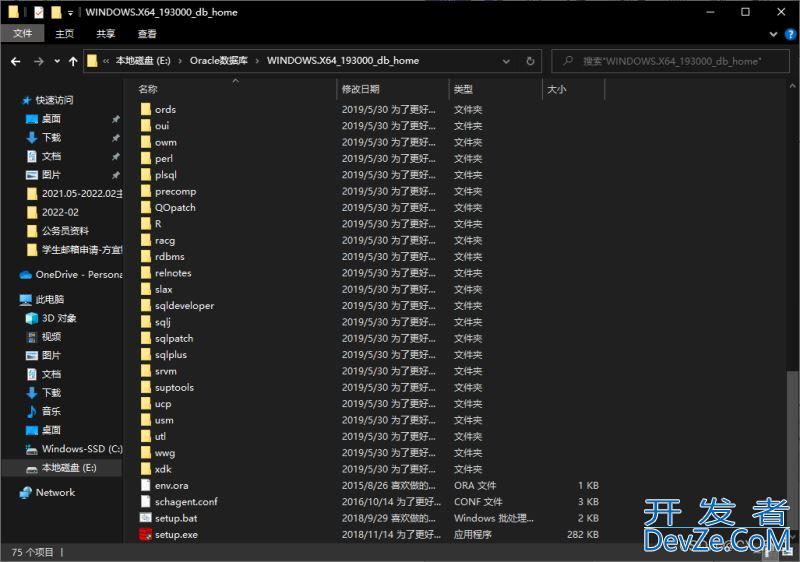Open 本地磁盘 (E:) in the sidebar
Image resolution: width=800 pixels, height=562 pixels.
click(x=69, y=468)
